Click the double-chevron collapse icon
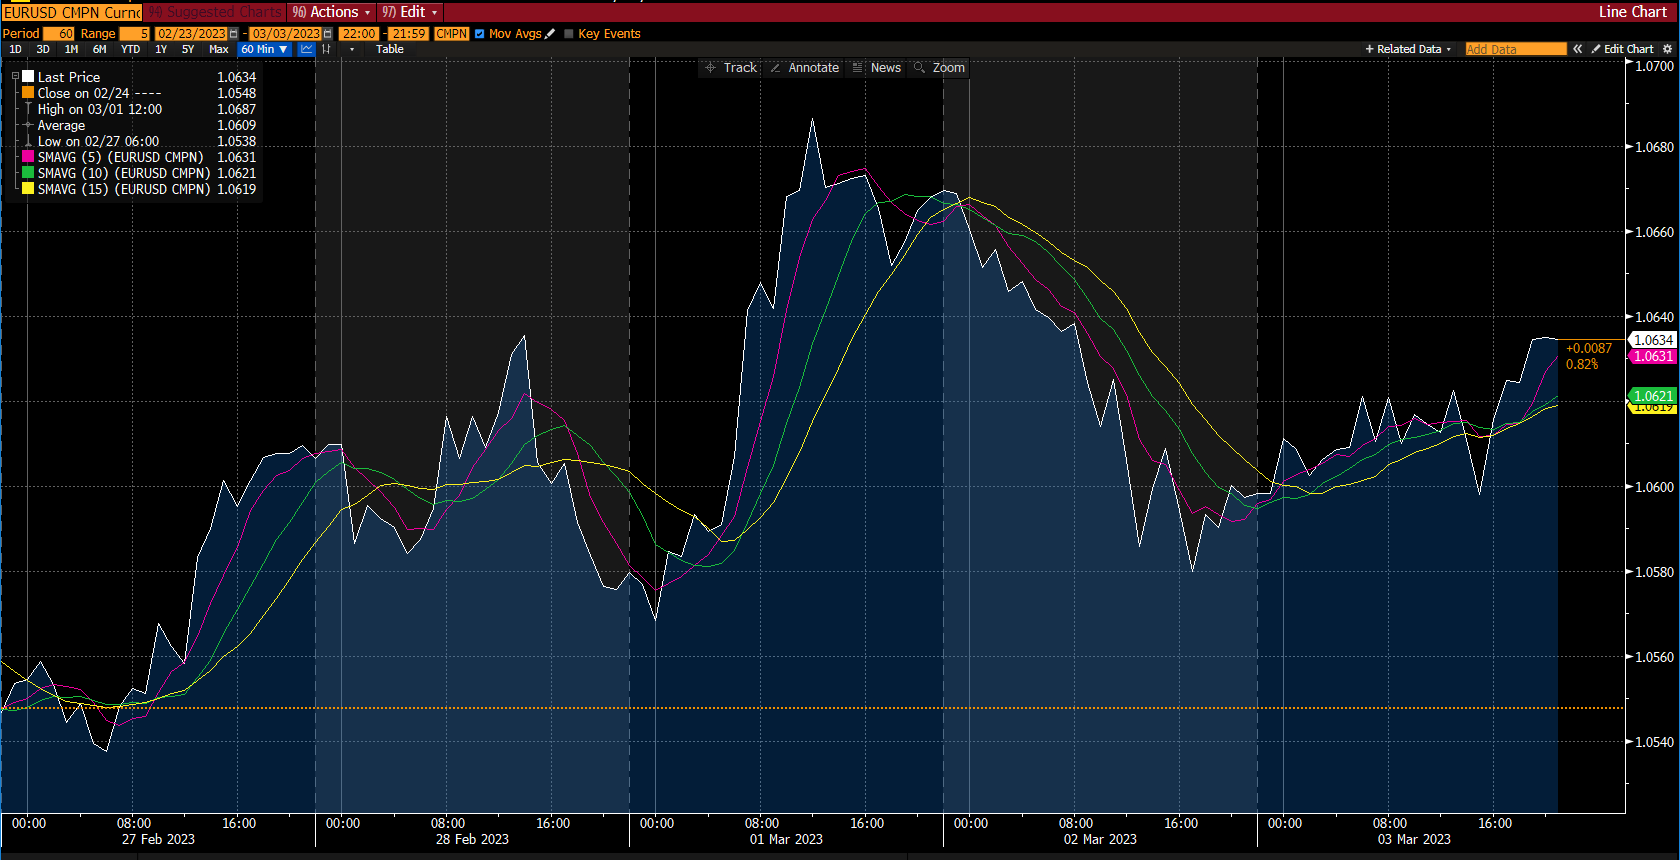 [1578, 49]
